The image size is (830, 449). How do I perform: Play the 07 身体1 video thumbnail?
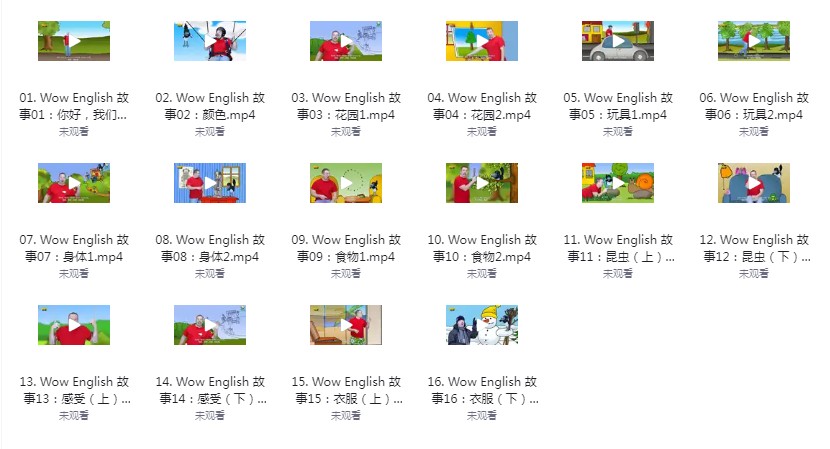(x=74, y=183)
